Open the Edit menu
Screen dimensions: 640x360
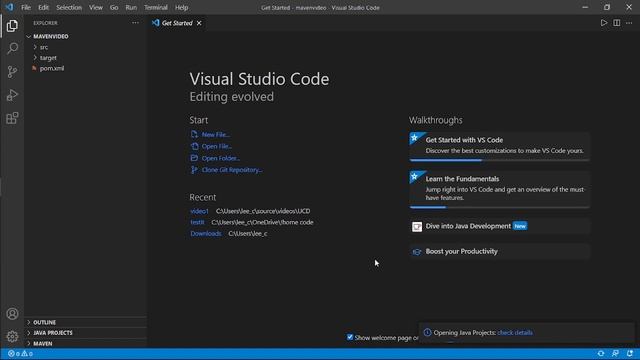point(43,7)
